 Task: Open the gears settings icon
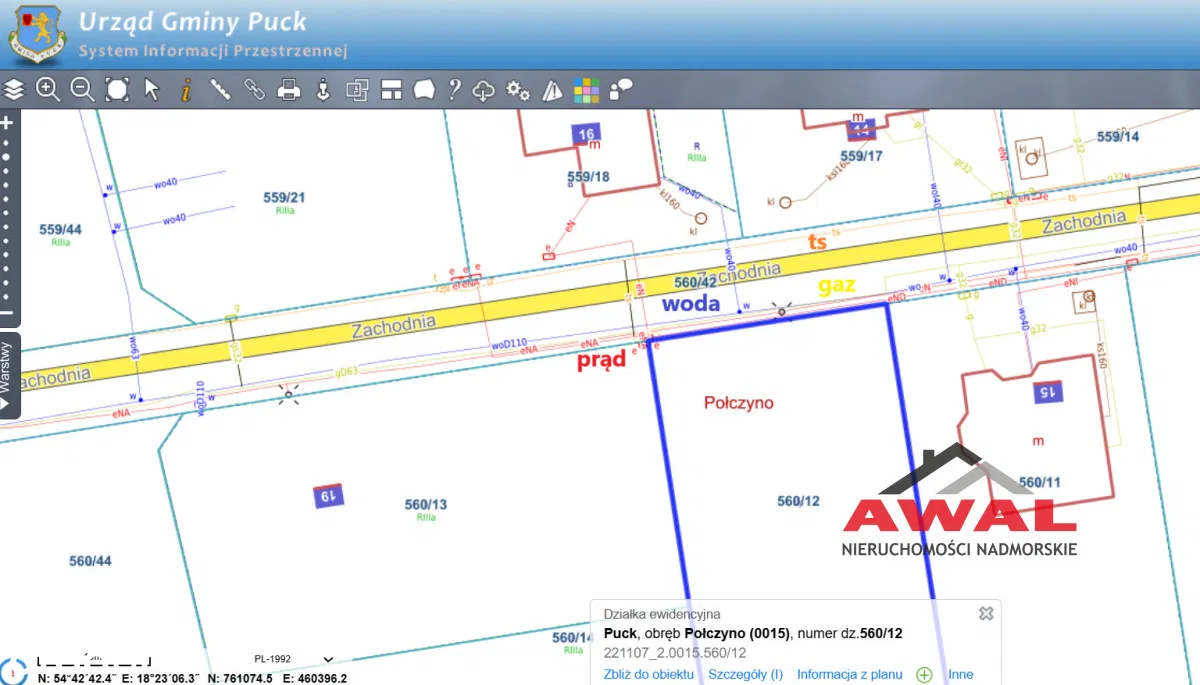click(518, 90)
